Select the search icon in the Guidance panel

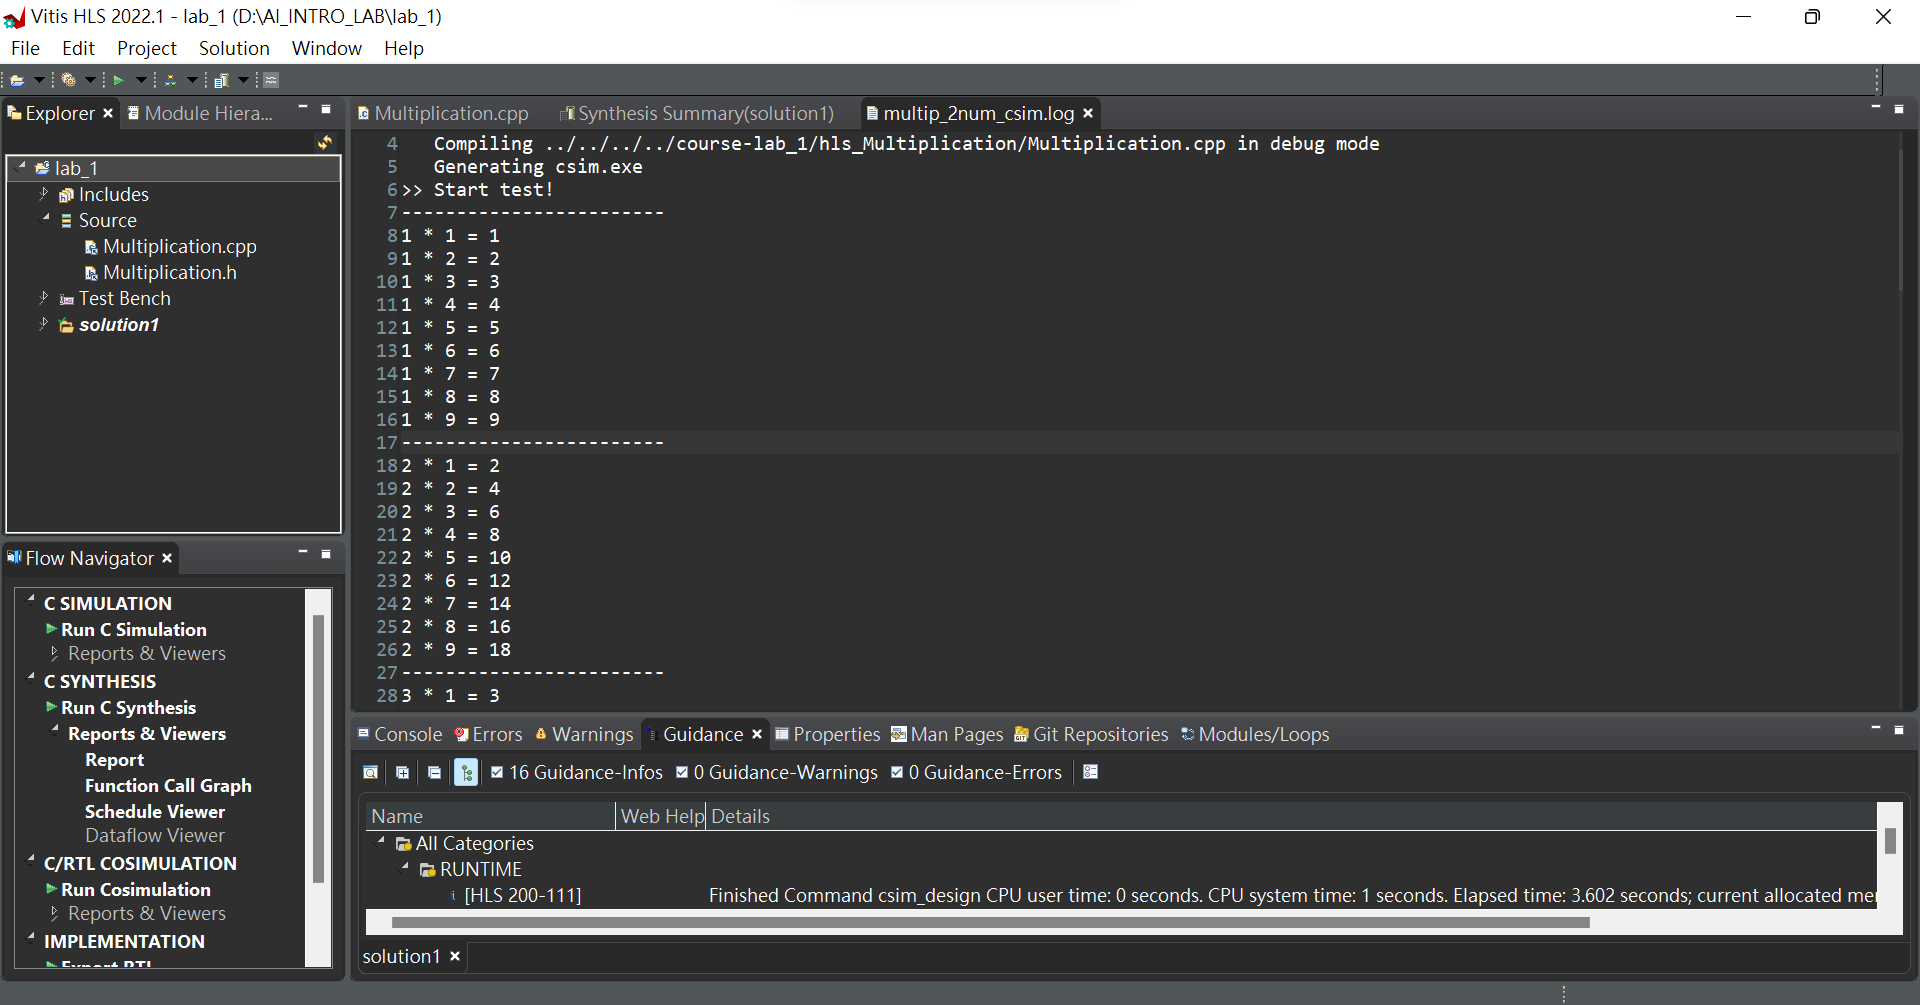pos(369,772)
